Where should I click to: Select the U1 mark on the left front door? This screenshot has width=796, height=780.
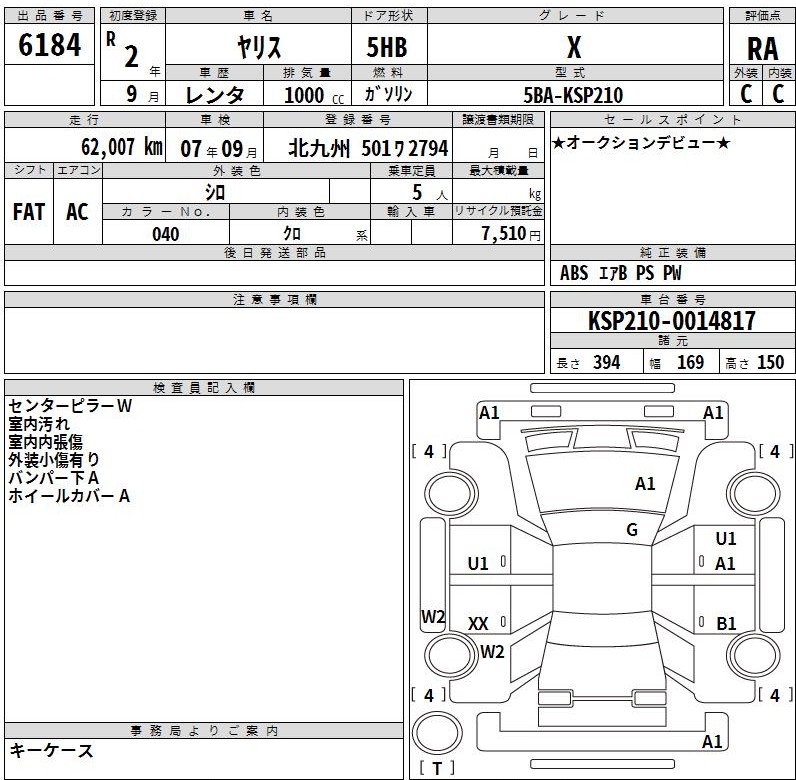point(478,564)
